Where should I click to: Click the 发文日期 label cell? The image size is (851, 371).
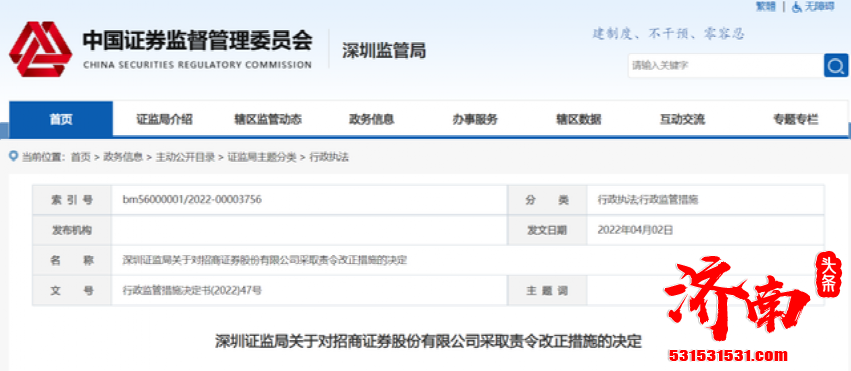pos(547,230)
